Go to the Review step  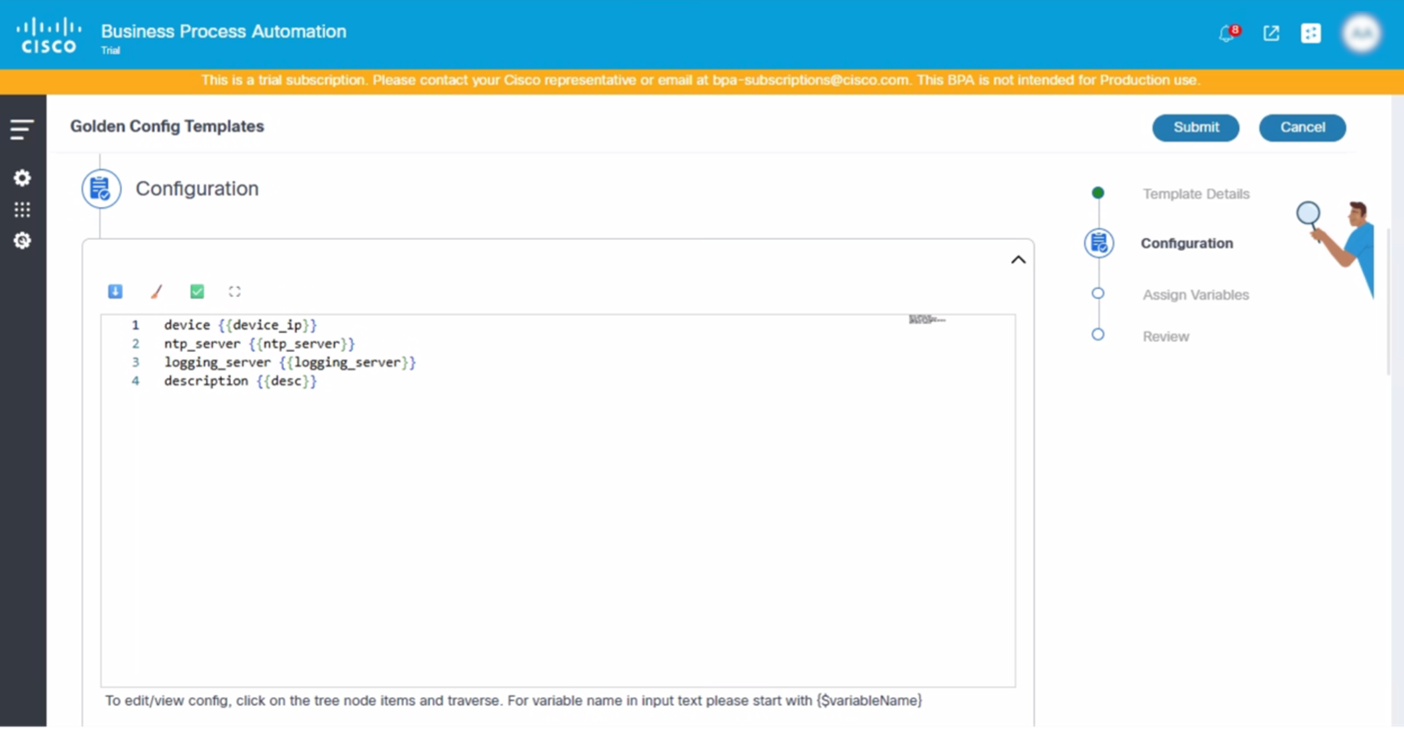(x=1166, y=337)
